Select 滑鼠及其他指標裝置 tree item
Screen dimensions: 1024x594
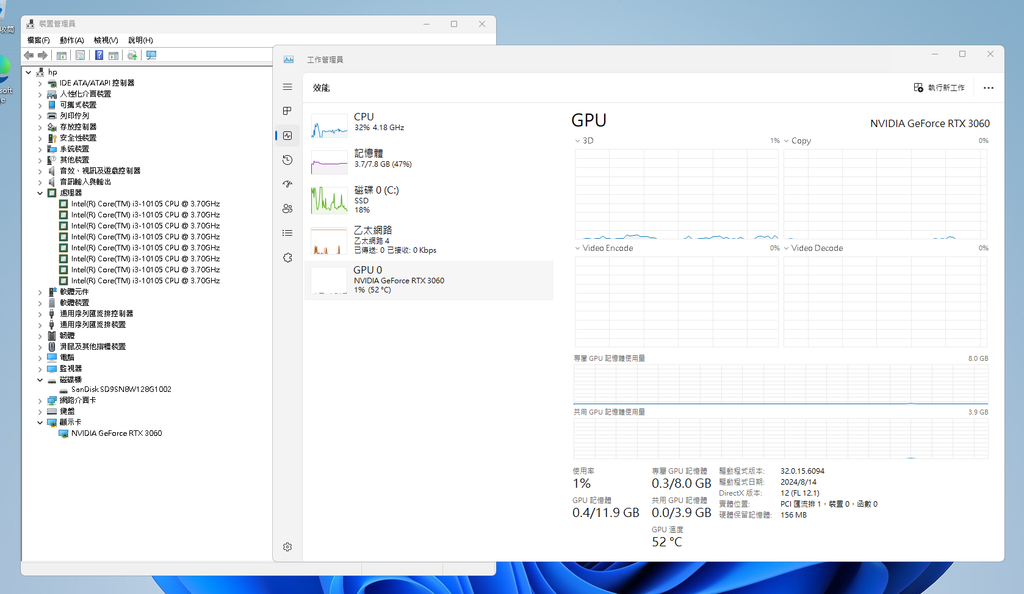pyautogui.click(x=92, y=347)
